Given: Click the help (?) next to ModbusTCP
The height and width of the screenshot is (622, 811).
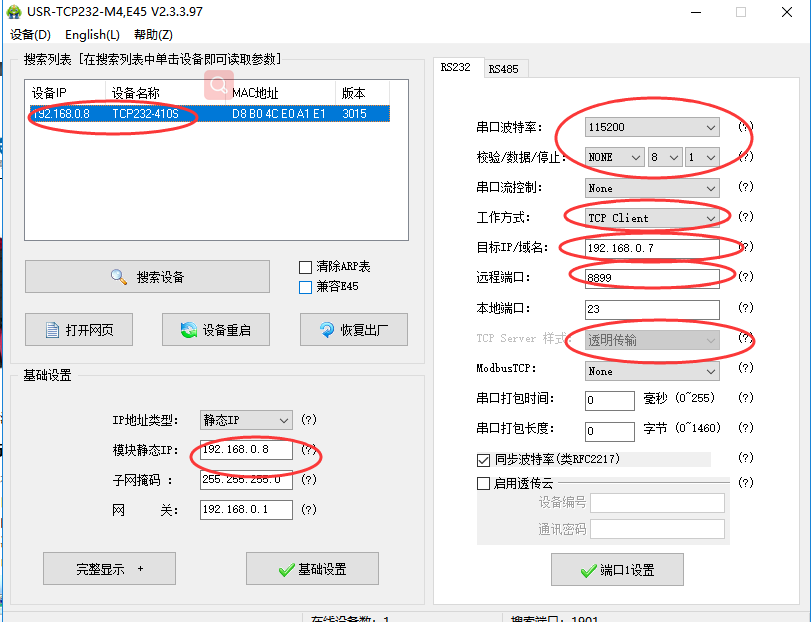Looking at the screenshot, I should click(x=745, y=370).
